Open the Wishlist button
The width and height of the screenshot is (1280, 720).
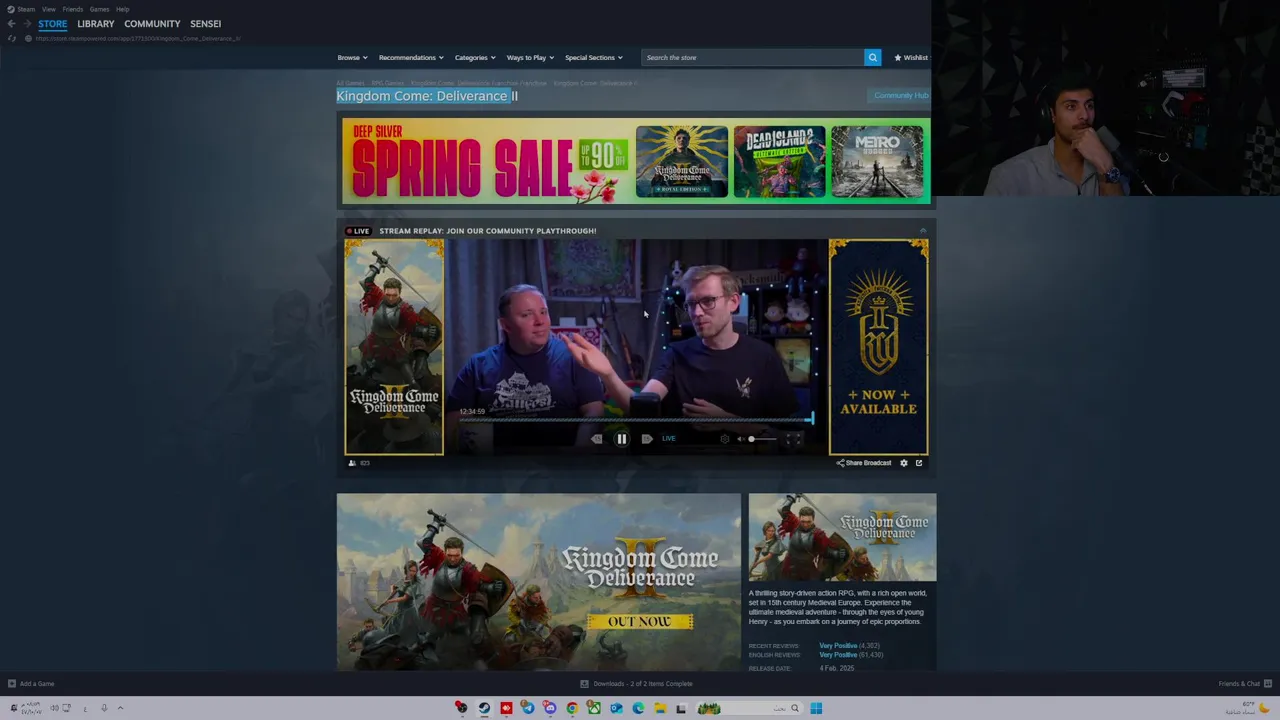pyautogui.click(x=911, y=57)
